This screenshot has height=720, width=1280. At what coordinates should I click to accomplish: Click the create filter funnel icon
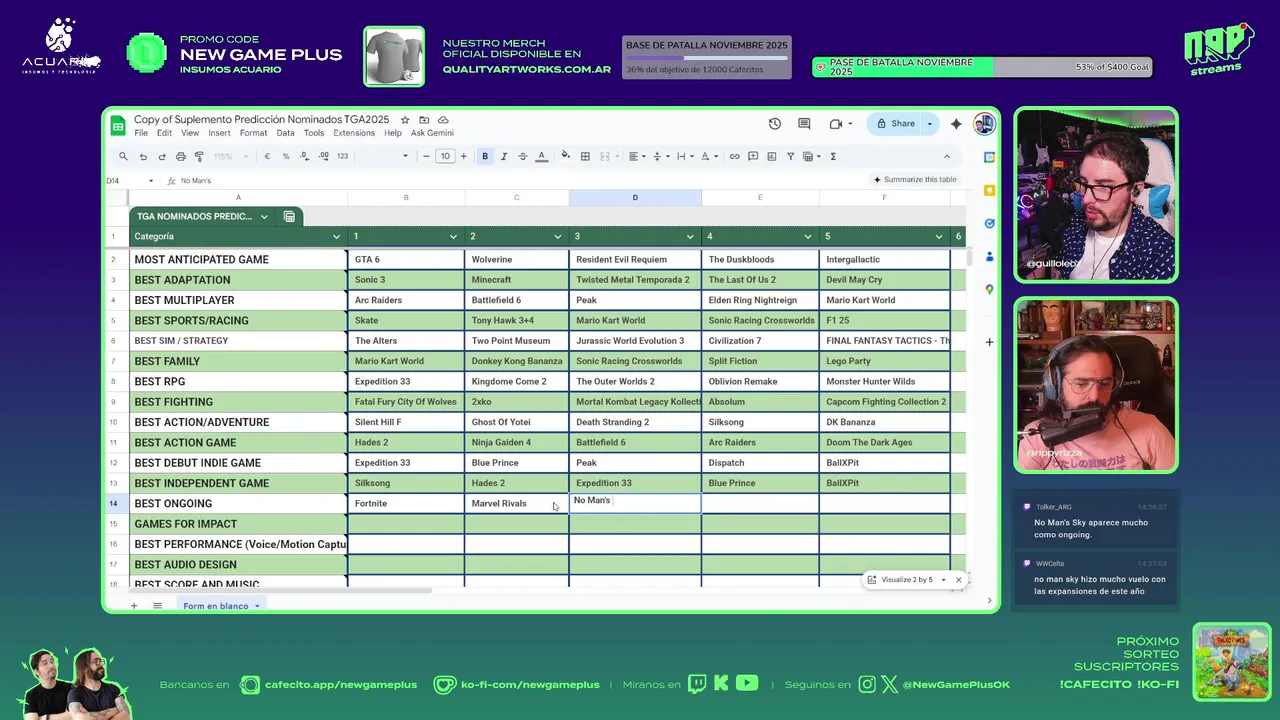pos(790,156)
